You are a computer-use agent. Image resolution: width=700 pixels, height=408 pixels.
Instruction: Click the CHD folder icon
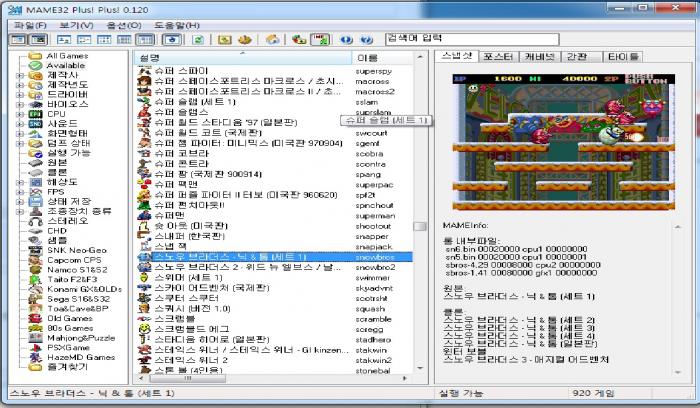[35, 231]
